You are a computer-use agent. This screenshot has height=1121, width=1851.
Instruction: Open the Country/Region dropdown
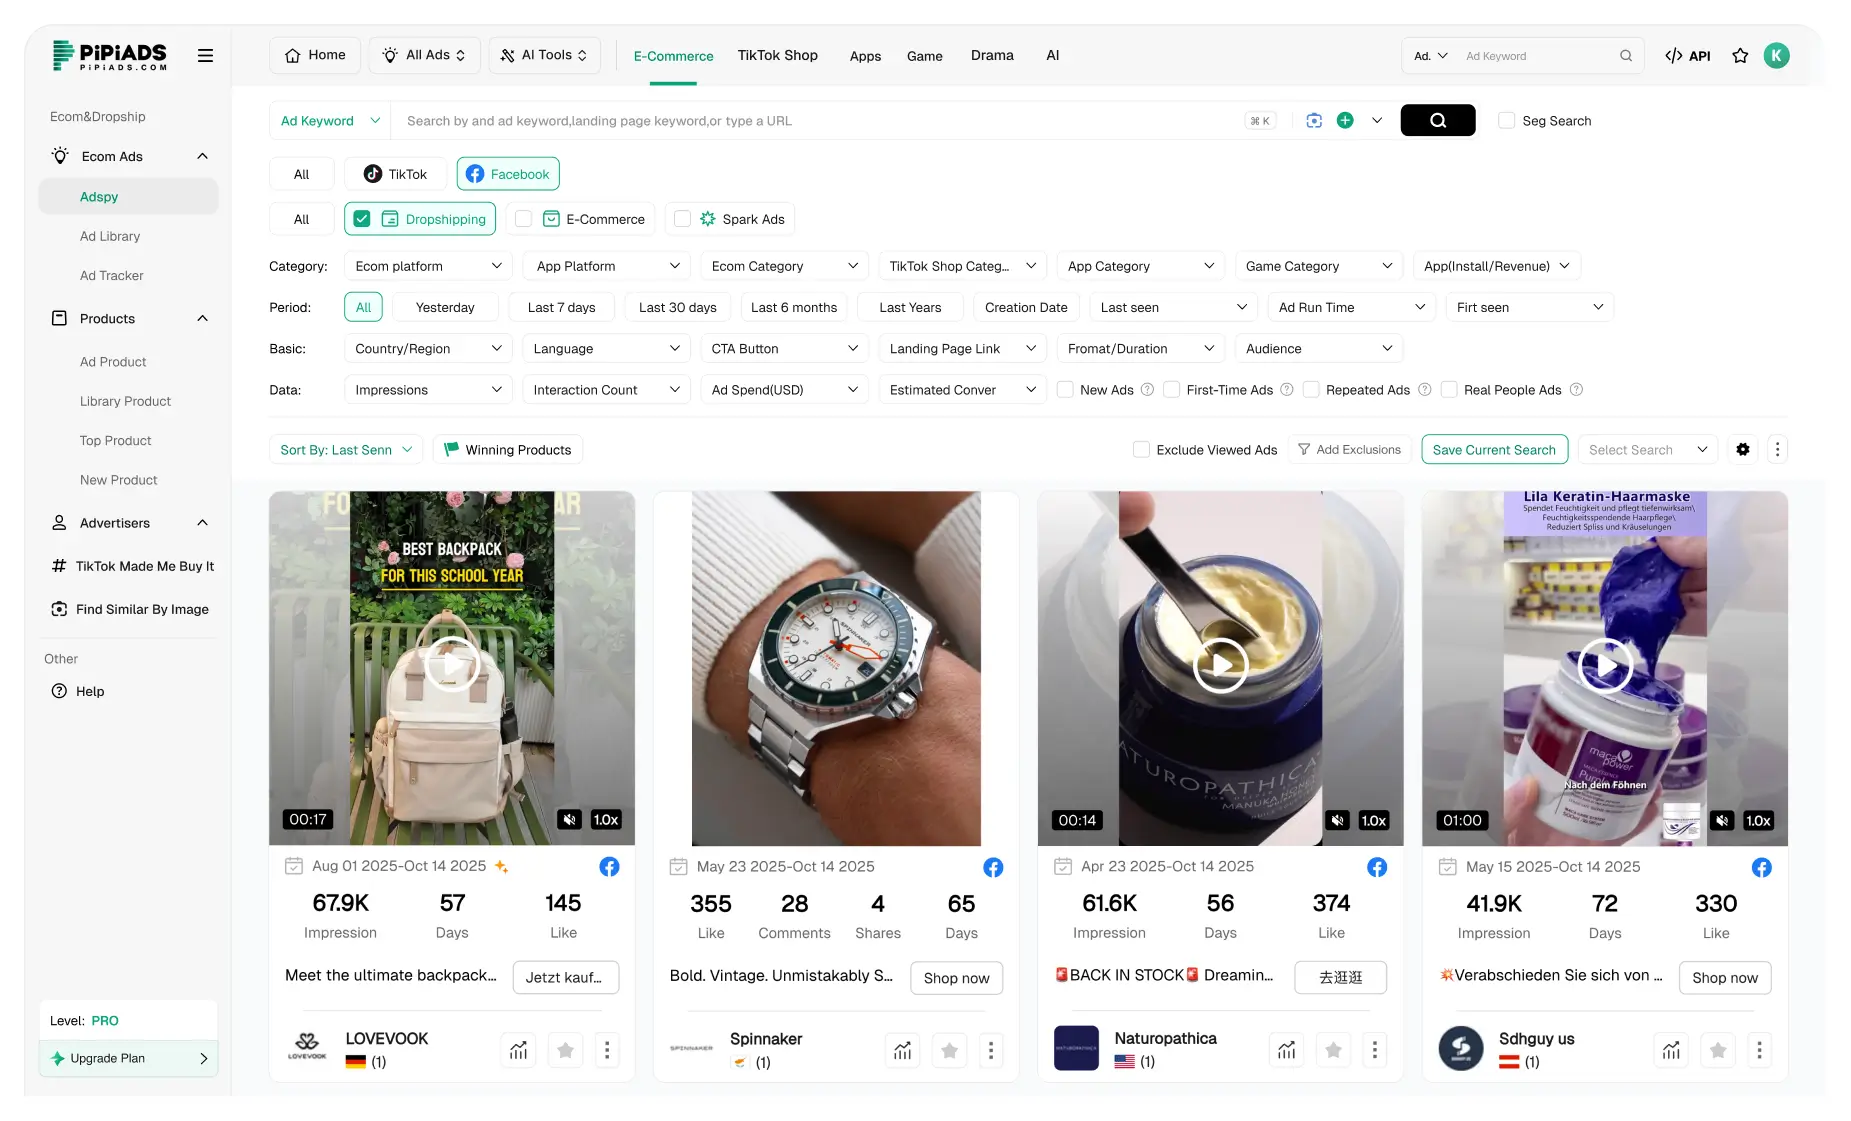428,348
